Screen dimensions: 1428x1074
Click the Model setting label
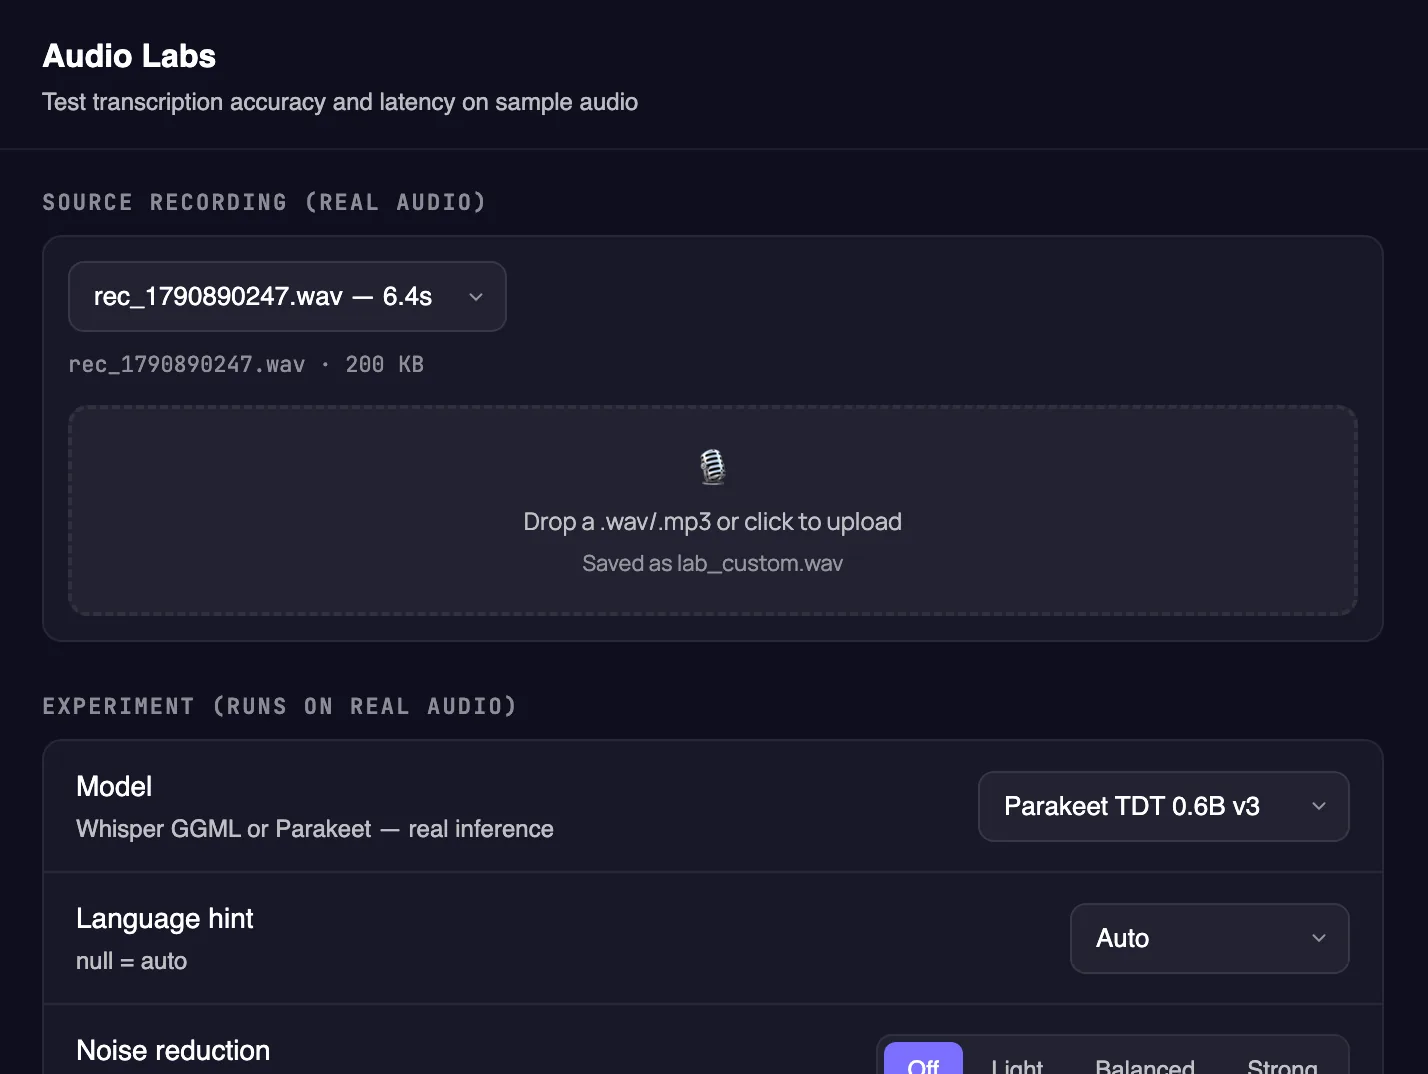point(114,787)
